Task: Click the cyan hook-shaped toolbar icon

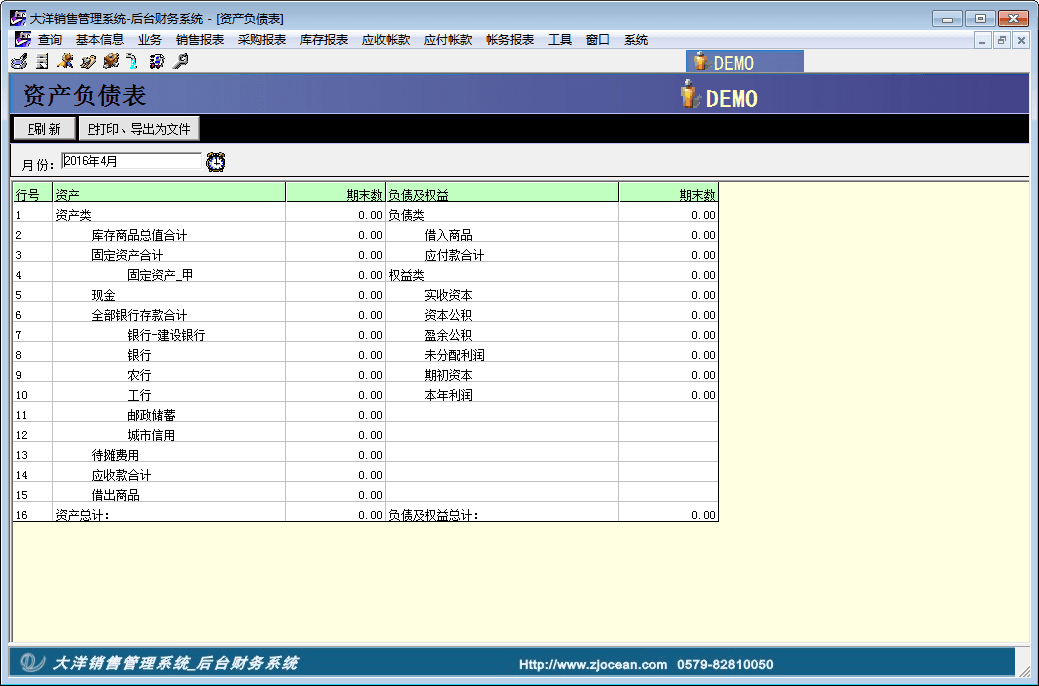Action: 131,62
